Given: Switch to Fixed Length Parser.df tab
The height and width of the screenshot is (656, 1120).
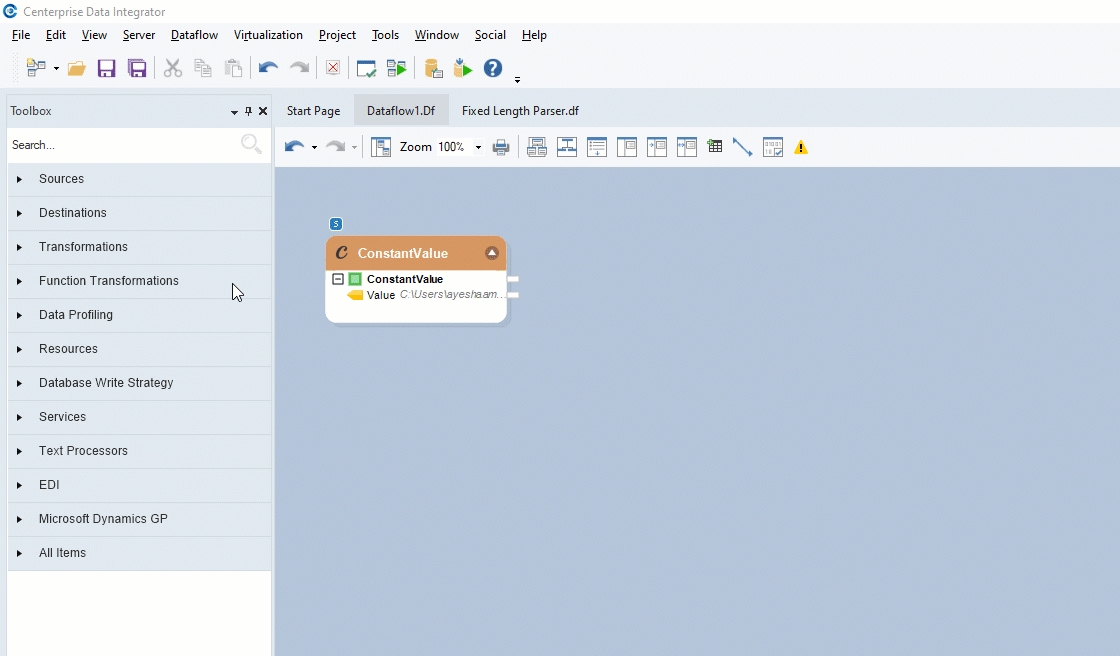Looking at the screenshot, I should 520,111.
